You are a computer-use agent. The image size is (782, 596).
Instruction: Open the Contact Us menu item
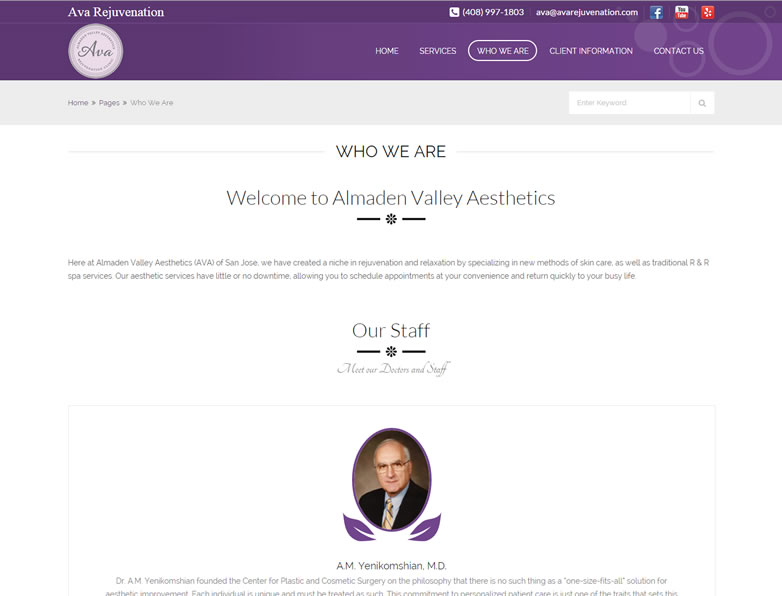[x=678, y=51]
